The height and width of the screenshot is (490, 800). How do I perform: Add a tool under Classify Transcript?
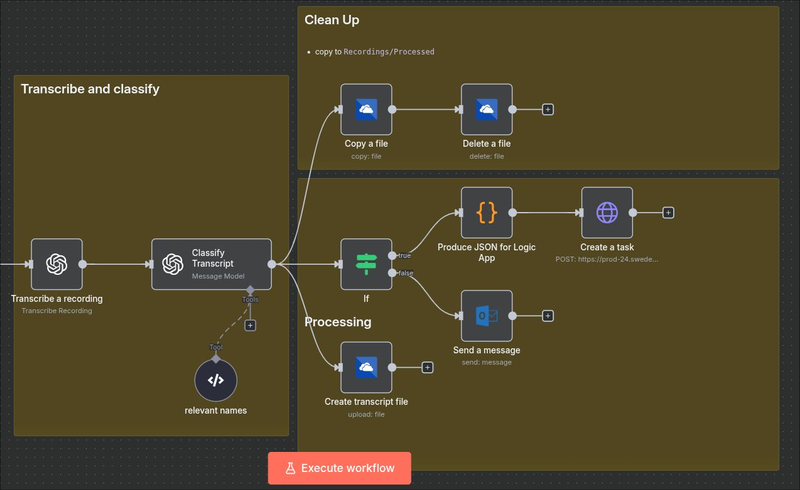[x=250, y=324]
